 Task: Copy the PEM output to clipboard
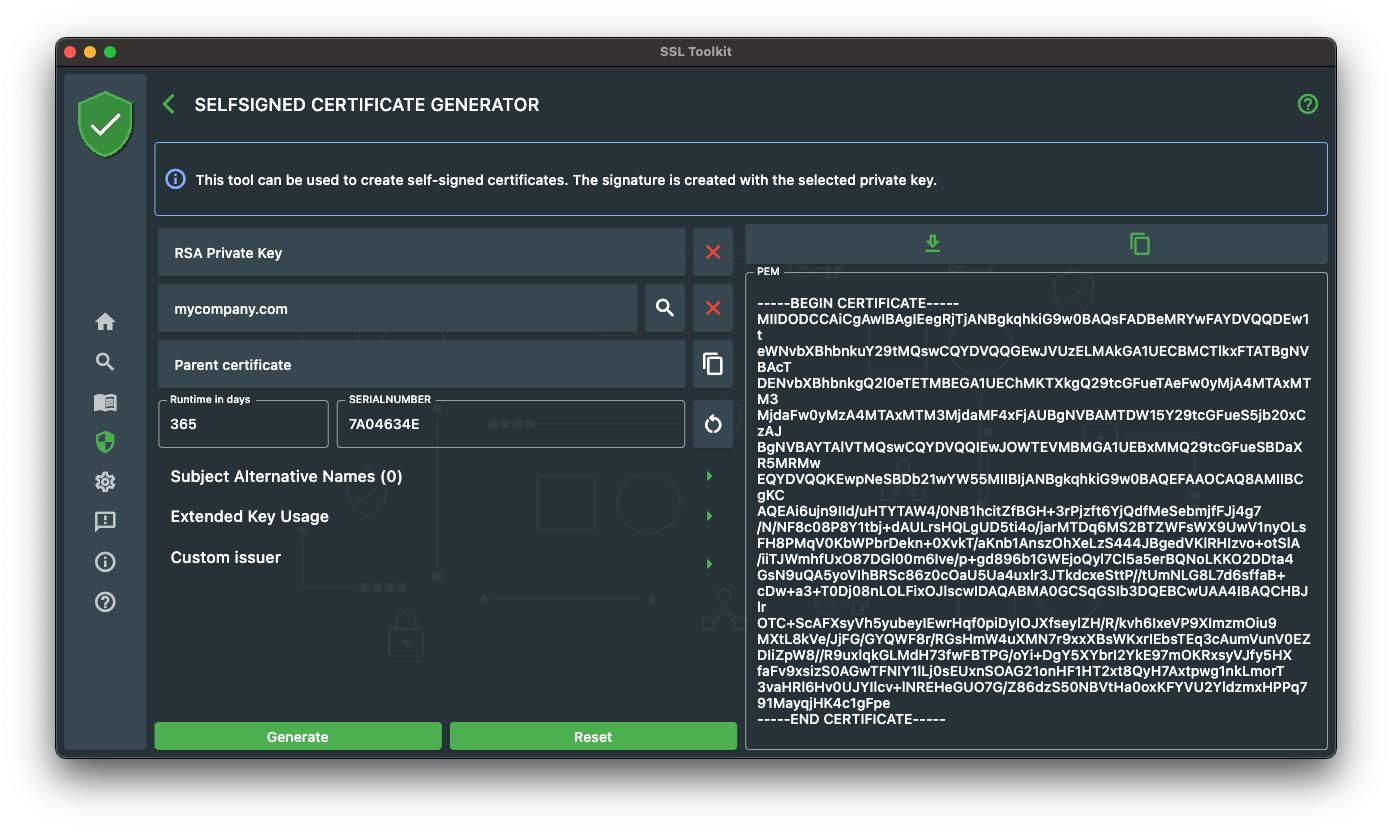tap(1139, 244)
